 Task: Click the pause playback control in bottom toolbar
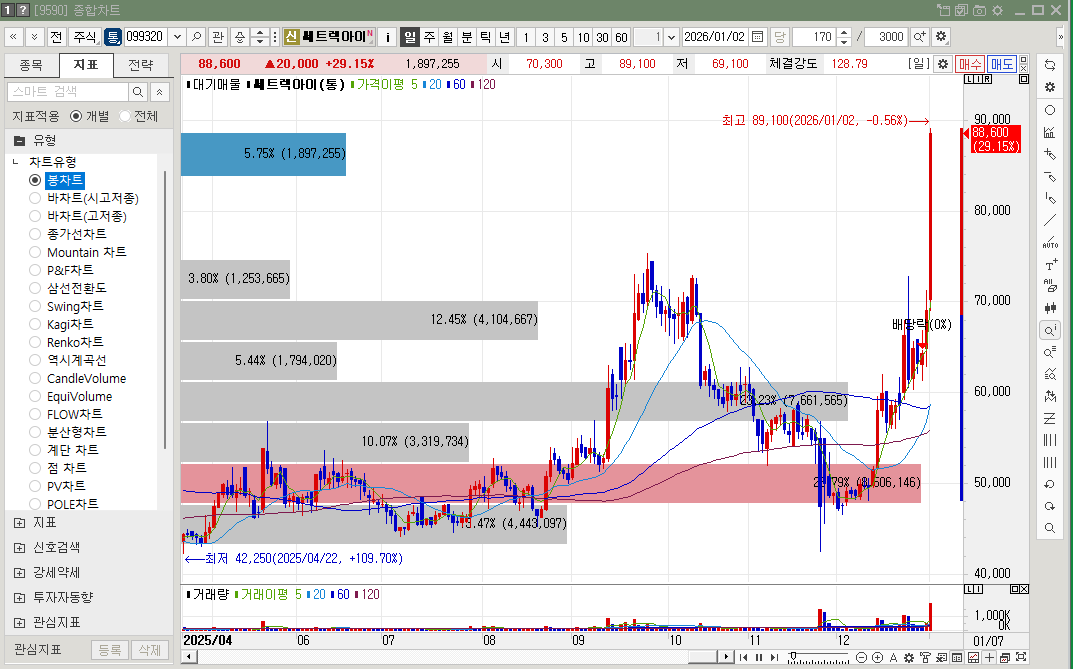pos(759,657)
